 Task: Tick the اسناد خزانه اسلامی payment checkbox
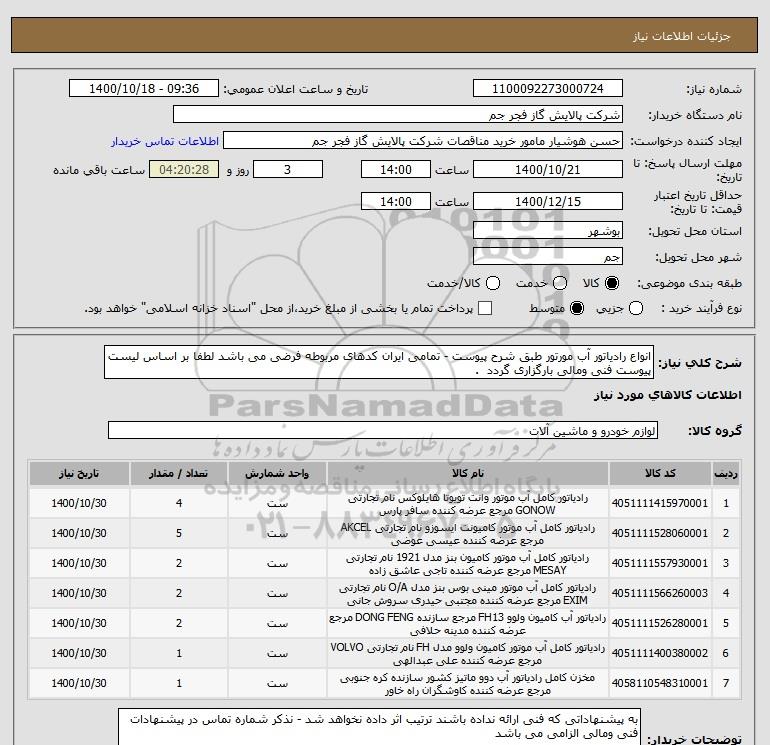point(485,308)
